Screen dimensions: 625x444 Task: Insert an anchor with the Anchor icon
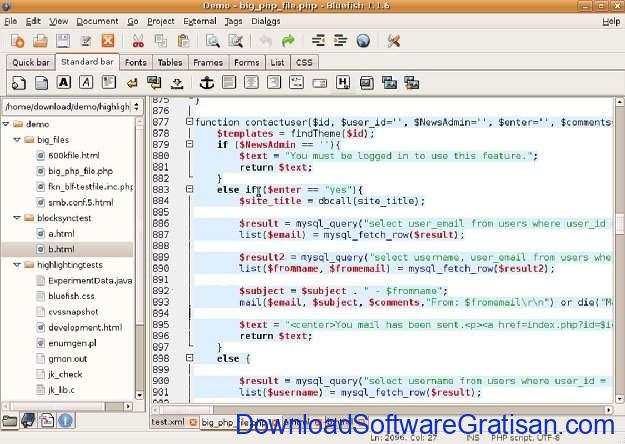pos(206,83)
